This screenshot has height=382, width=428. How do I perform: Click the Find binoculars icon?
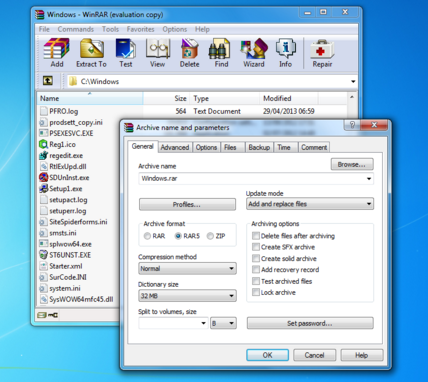tap(219, 48)
